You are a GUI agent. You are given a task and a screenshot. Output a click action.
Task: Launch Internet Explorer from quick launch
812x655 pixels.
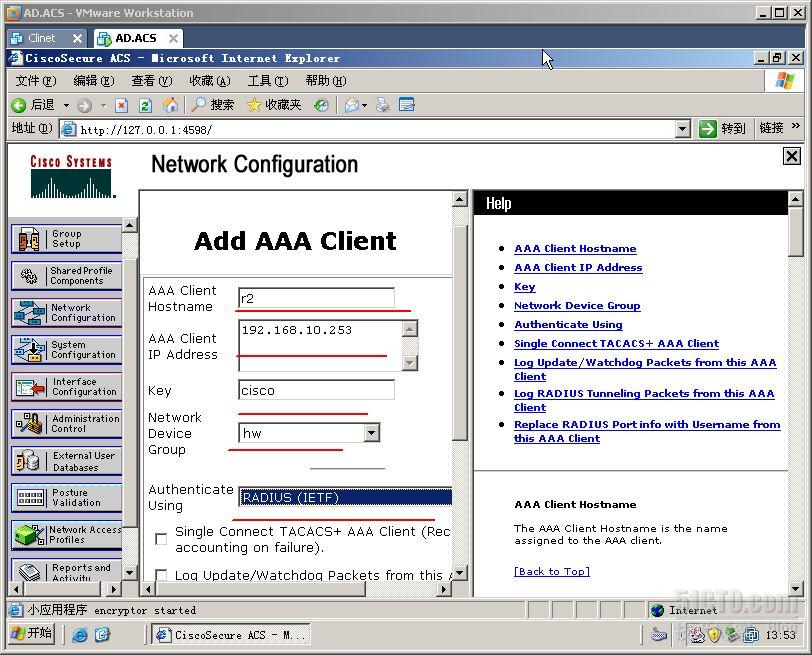[80, 635]
